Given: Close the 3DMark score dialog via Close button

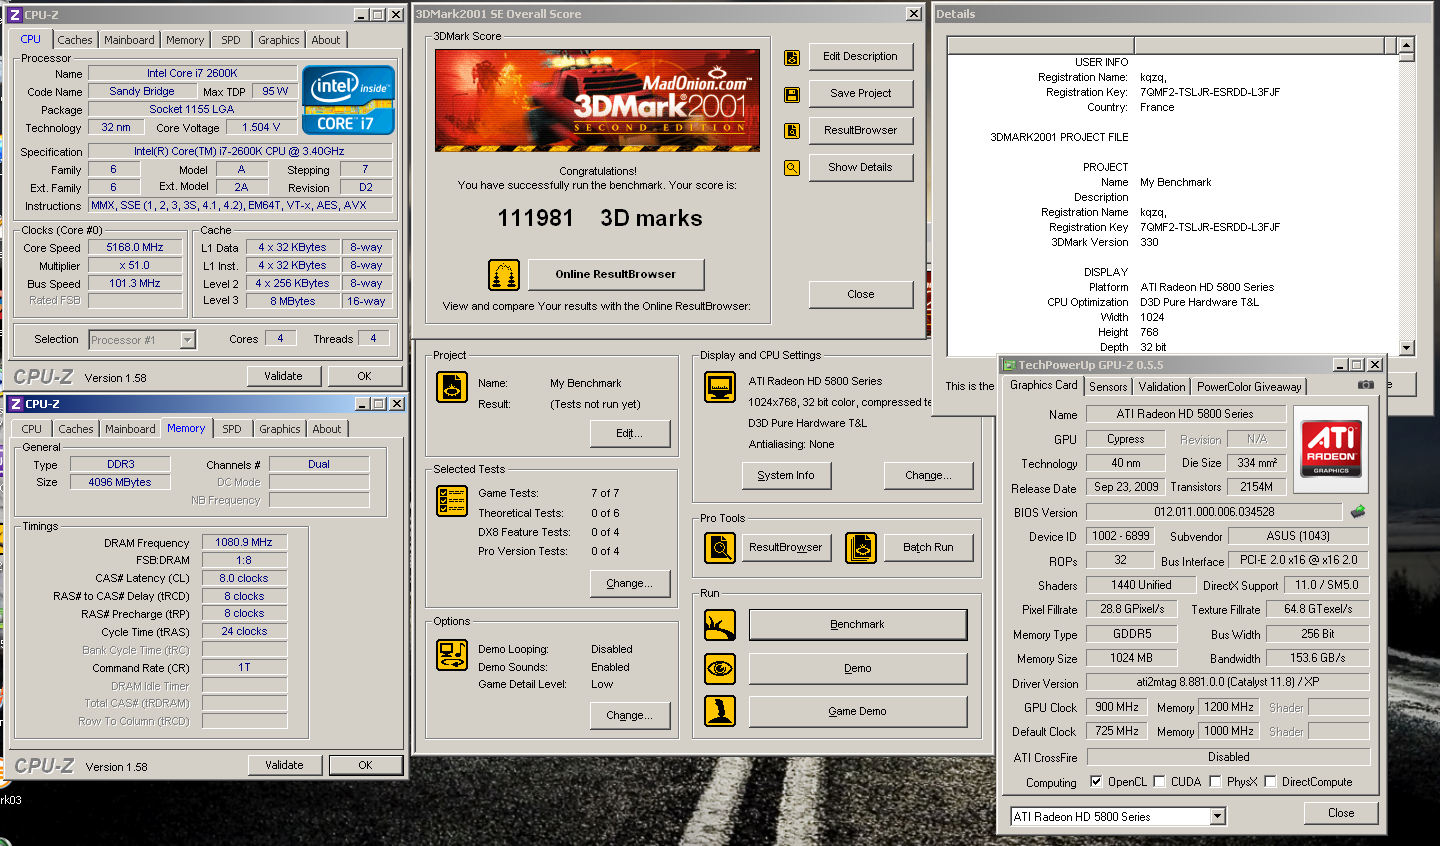Looking at the screenshot, I should pos(860,294).
